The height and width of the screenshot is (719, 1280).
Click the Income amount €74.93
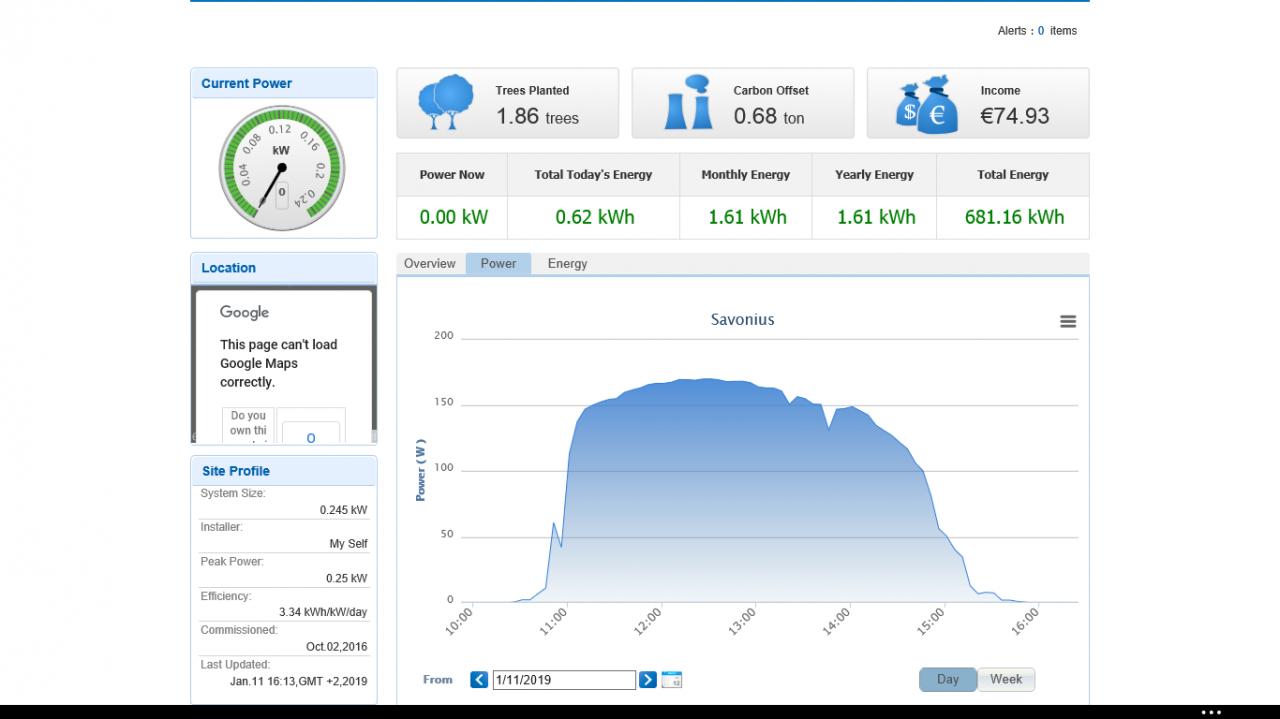pyautogui.click(x=1015, y=116)
